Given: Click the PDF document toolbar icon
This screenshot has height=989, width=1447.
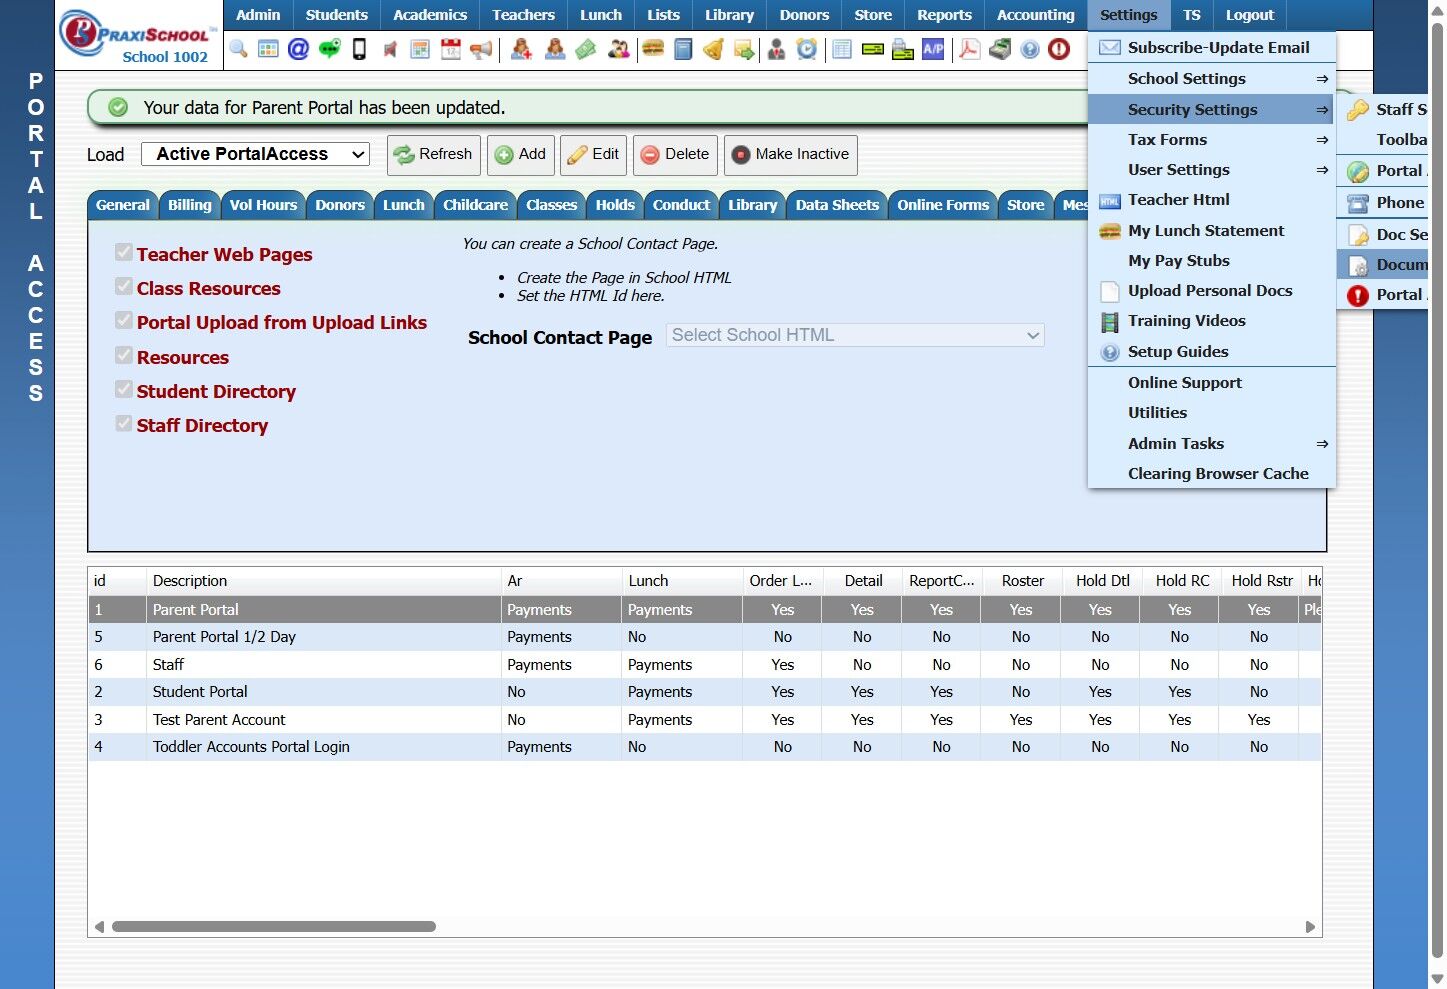Looking at the screenshot, I should tap(969, 49).
